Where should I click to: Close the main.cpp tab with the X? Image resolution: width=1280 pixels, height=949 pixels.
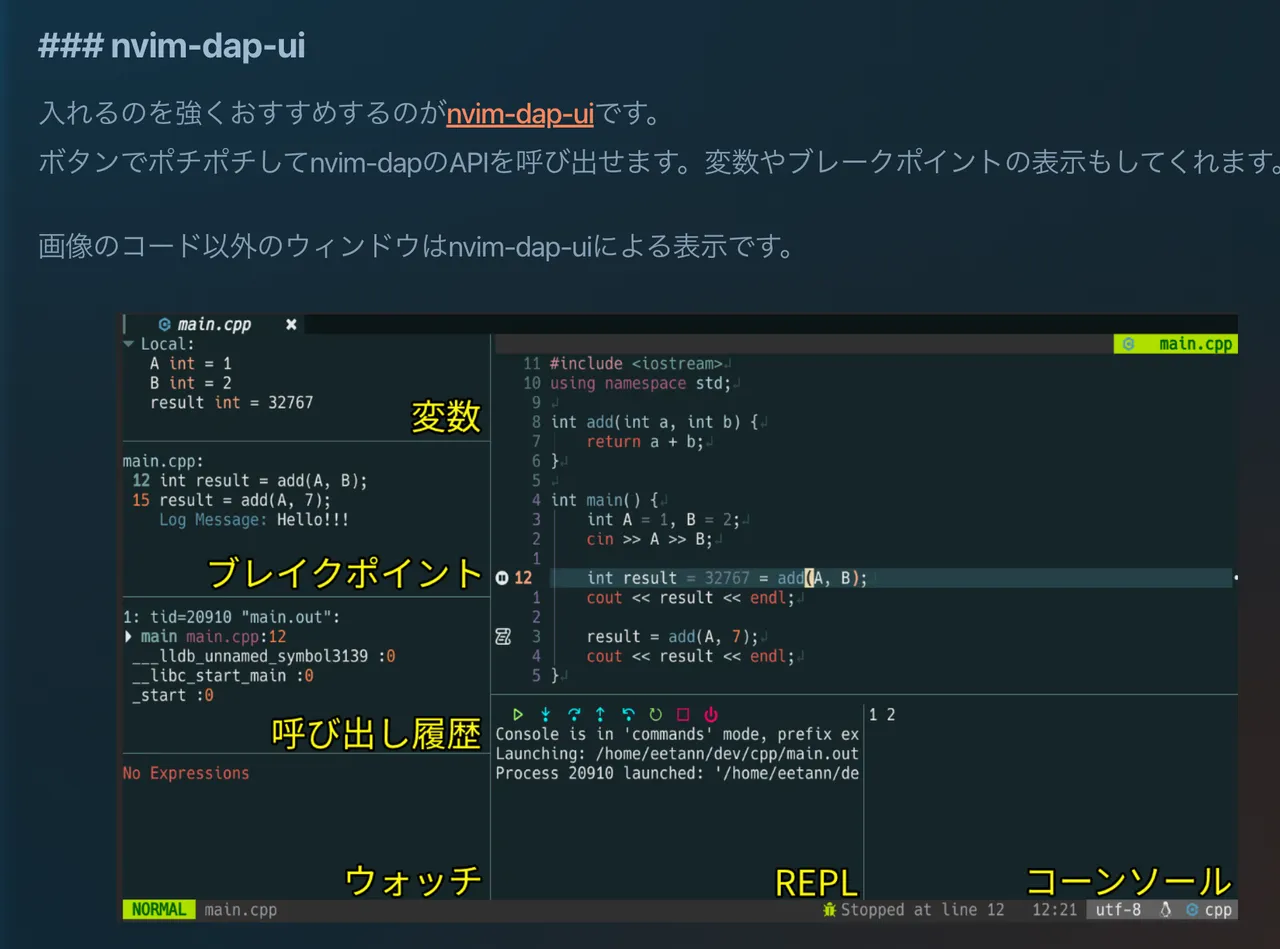coord(291,325)
